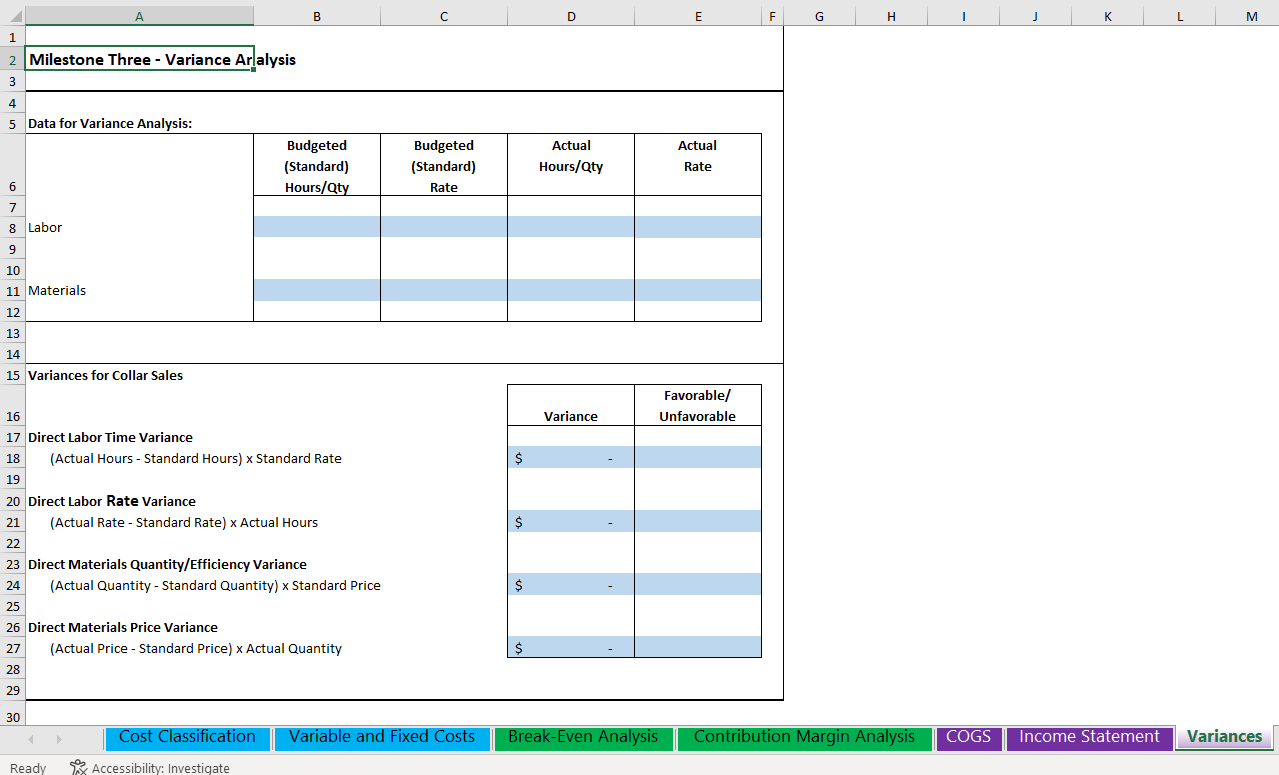The width and height of the screenshot is (1279, 775).
Task: Switch to the Cost Classification sheet
Action: pos(187,736)
